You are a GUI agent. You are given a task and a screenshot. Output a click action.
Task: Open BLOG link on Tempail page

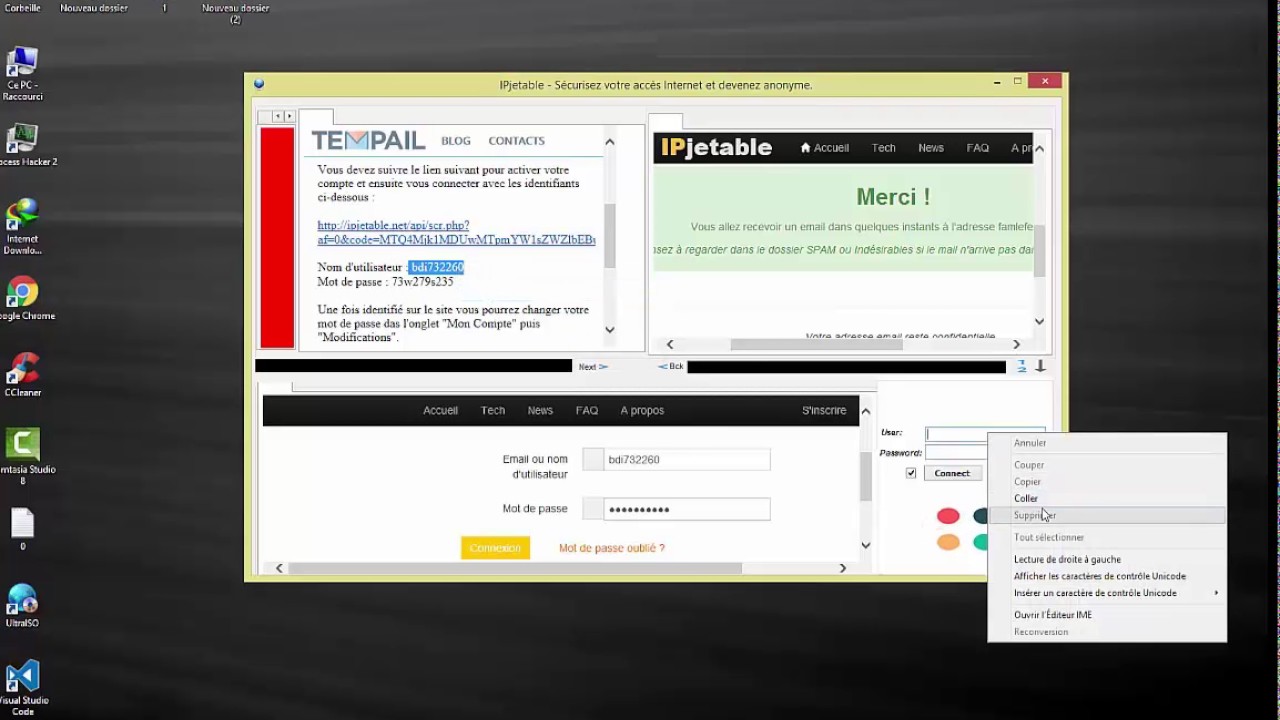456,141
